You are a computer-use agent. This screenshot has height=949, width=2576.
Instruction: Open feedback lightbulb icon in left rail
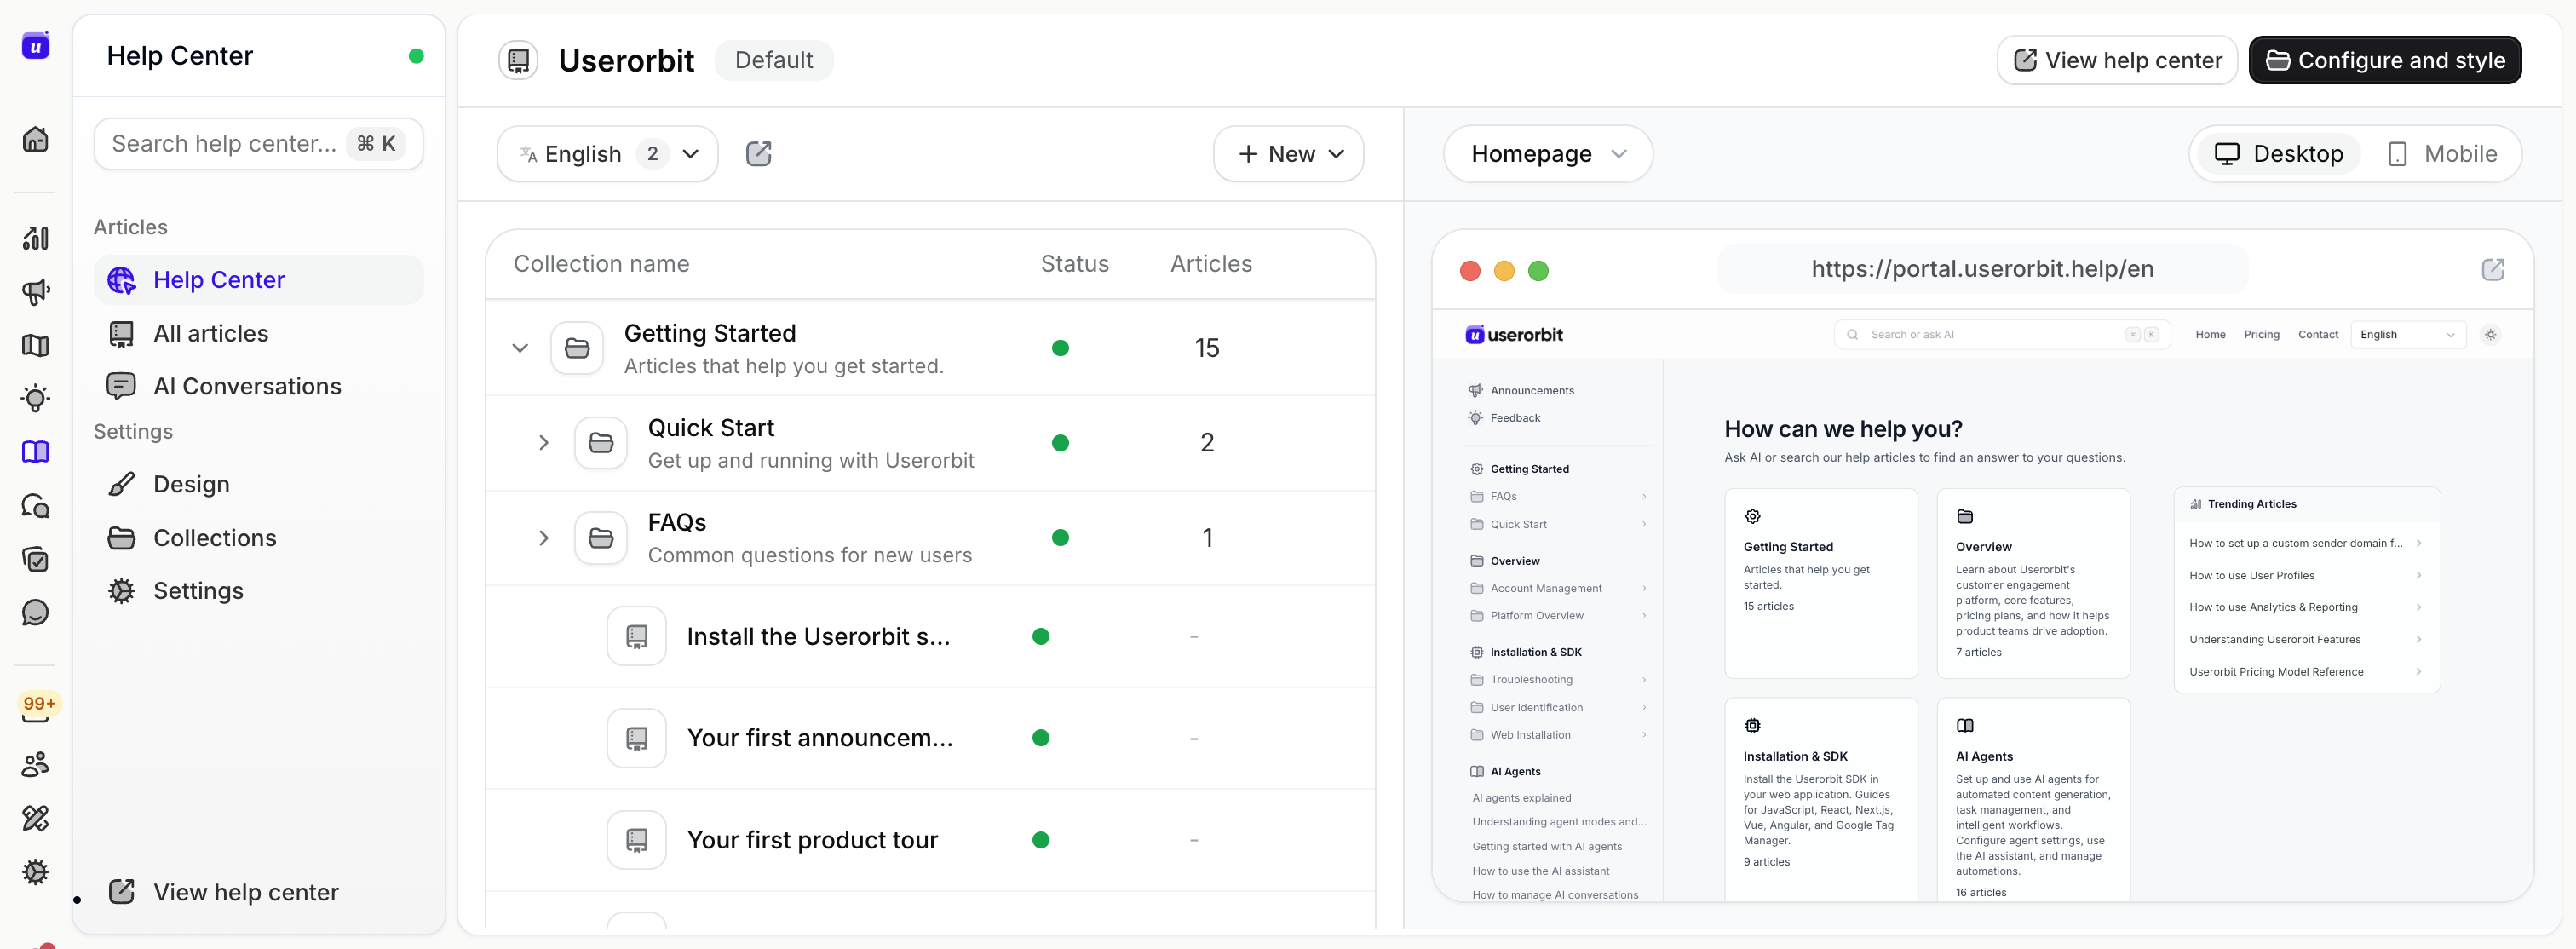click(35, 398)
